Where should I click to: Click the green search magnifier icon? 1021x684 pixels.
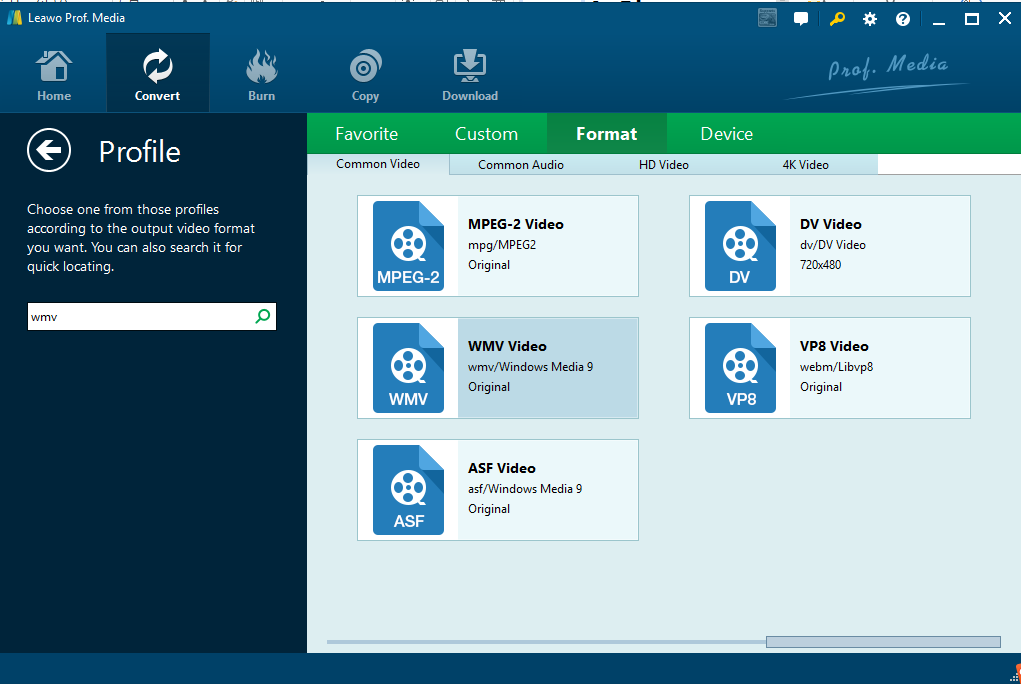(263, 317)
